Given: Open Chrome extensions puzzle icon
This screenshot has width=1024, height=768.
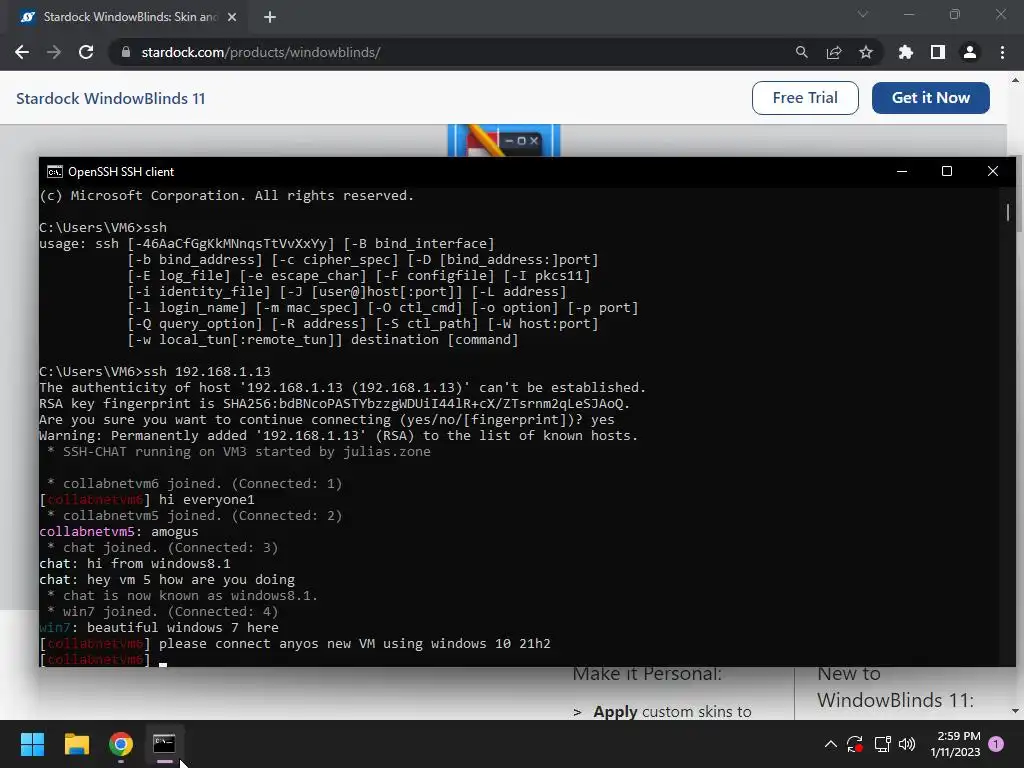Looking at the screenshot, I should point(906,52).
